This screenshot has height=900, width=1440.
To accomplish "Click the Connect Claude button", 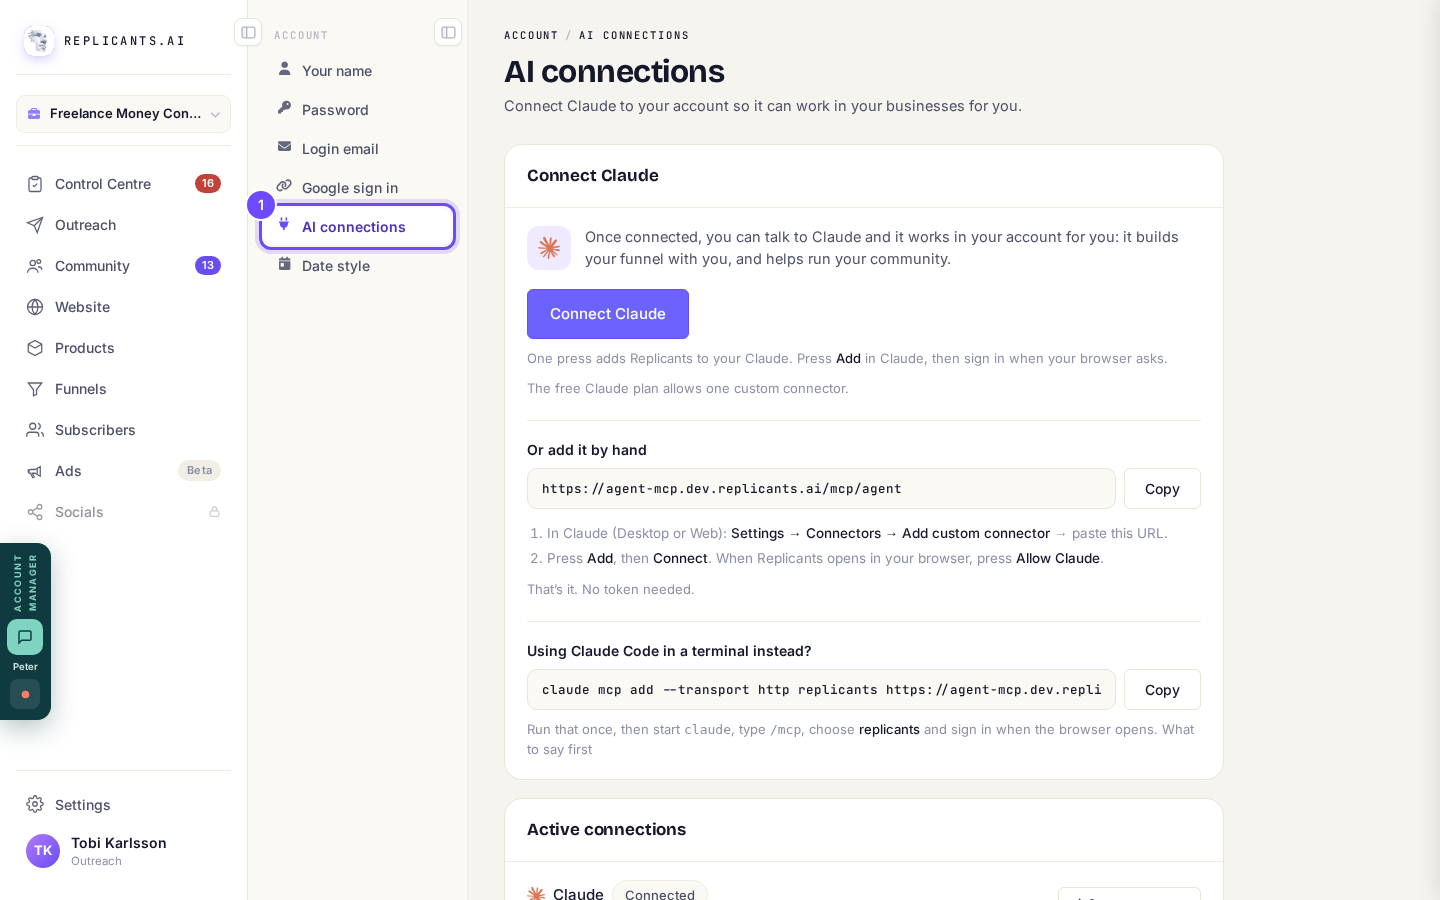I will pyautogui.click(x=608, y=314).
